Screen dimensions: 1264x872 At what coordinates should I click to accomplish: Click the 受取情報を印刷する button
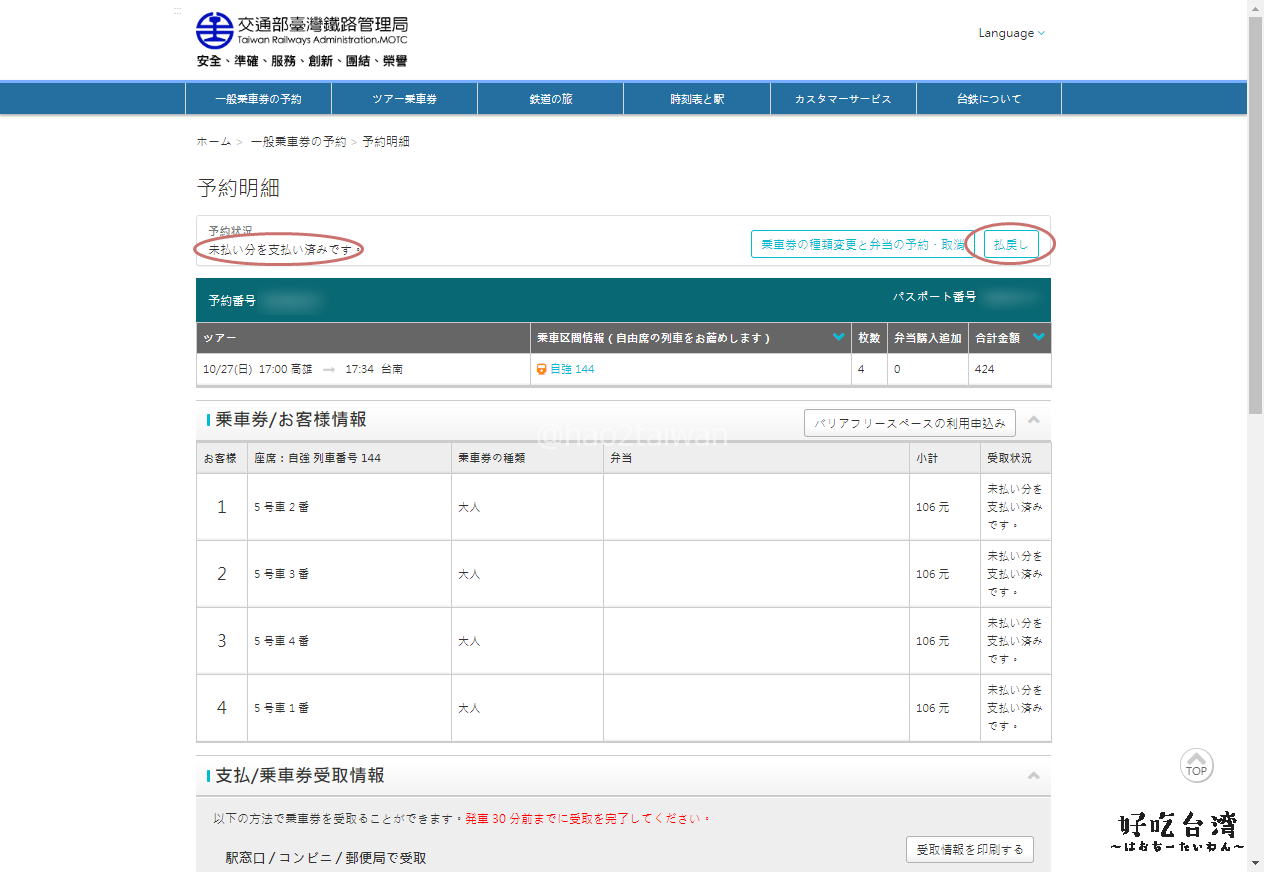969,850
